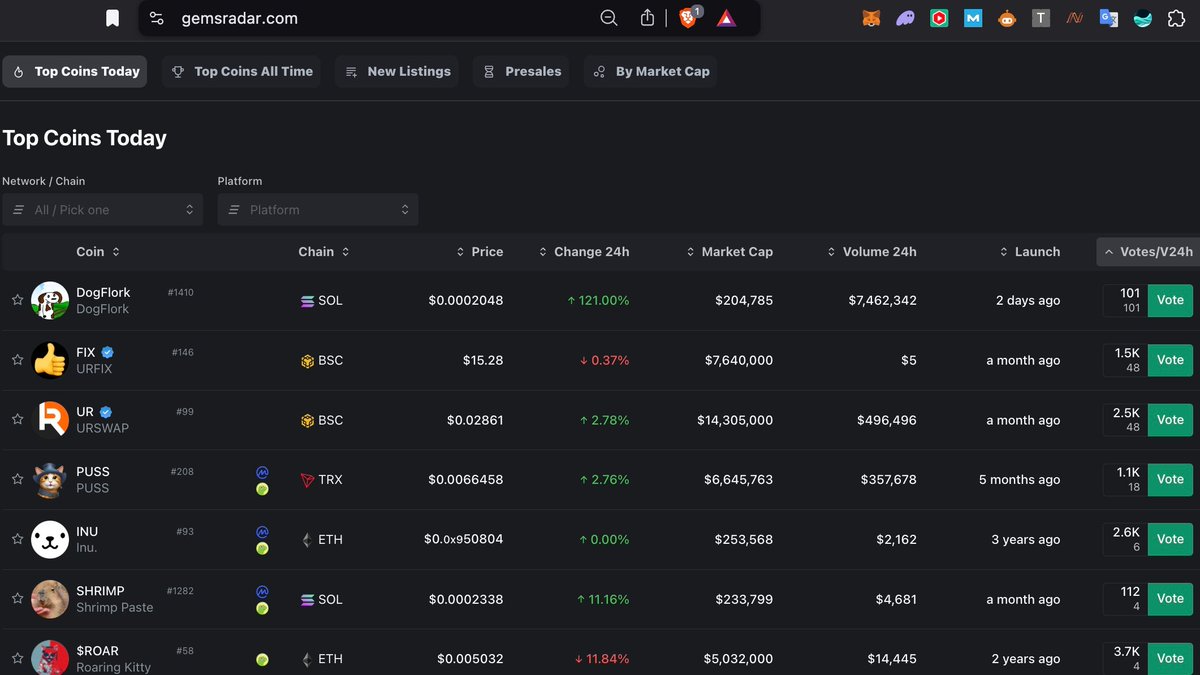The image size is (1200, 675).
Task: Click the CoinGecko icon in INU row
Action: click(262, 549)
